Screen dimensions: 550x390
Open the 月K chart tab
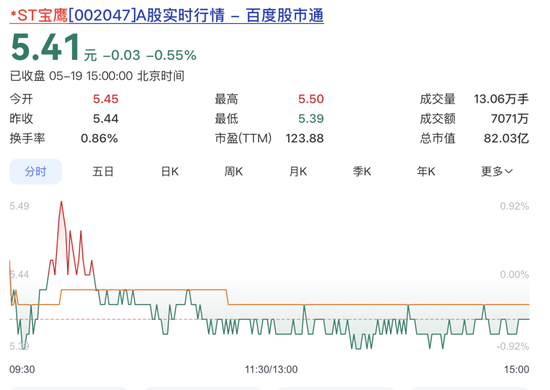click(x=298, y=172)
